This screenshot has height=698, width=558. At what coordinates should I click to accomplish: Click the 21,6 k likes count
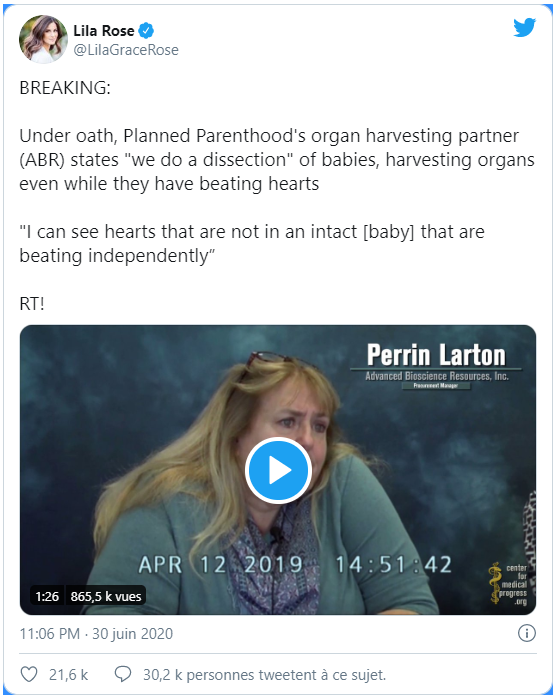click(69, 675)
